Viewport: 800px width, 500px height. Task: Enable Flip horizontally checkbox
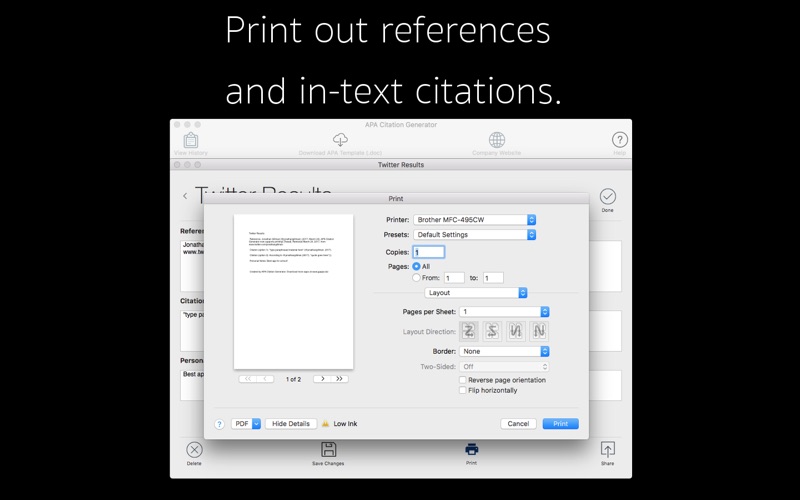[462, 390]
